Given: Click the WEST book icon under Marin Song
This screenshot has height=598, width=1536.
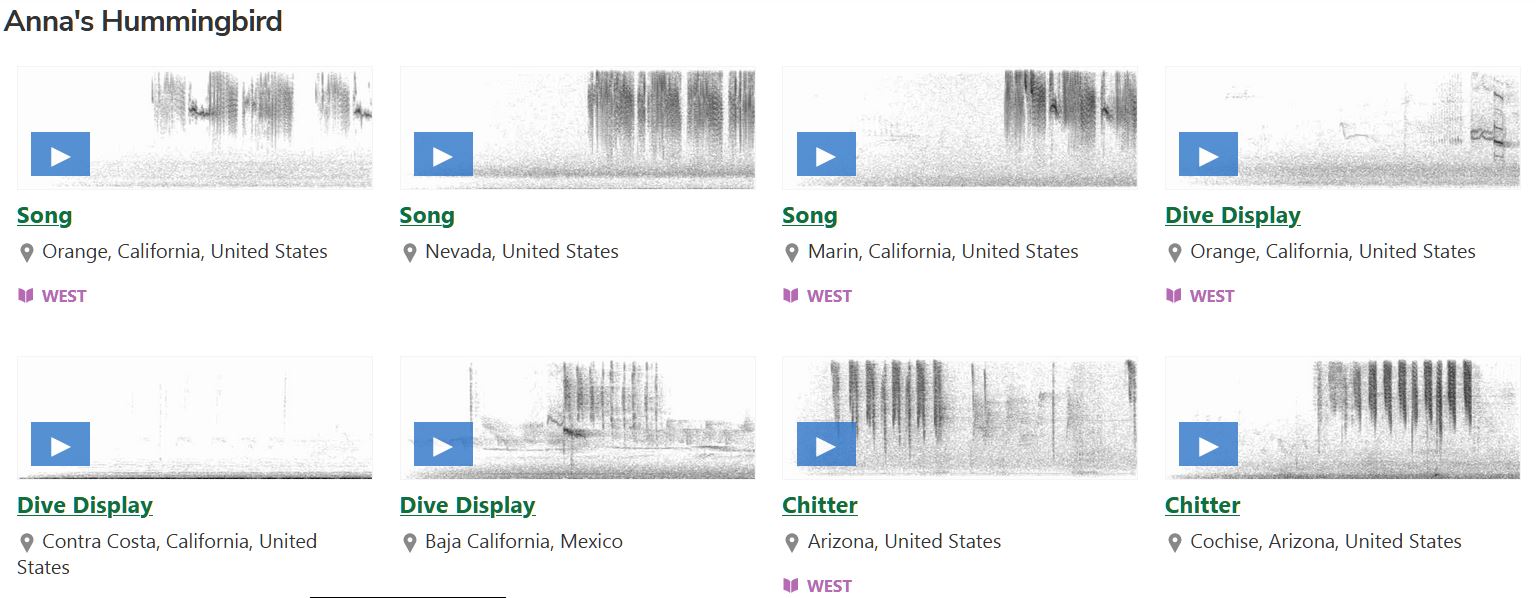Looking at the screenshot, I should (789, 295).
